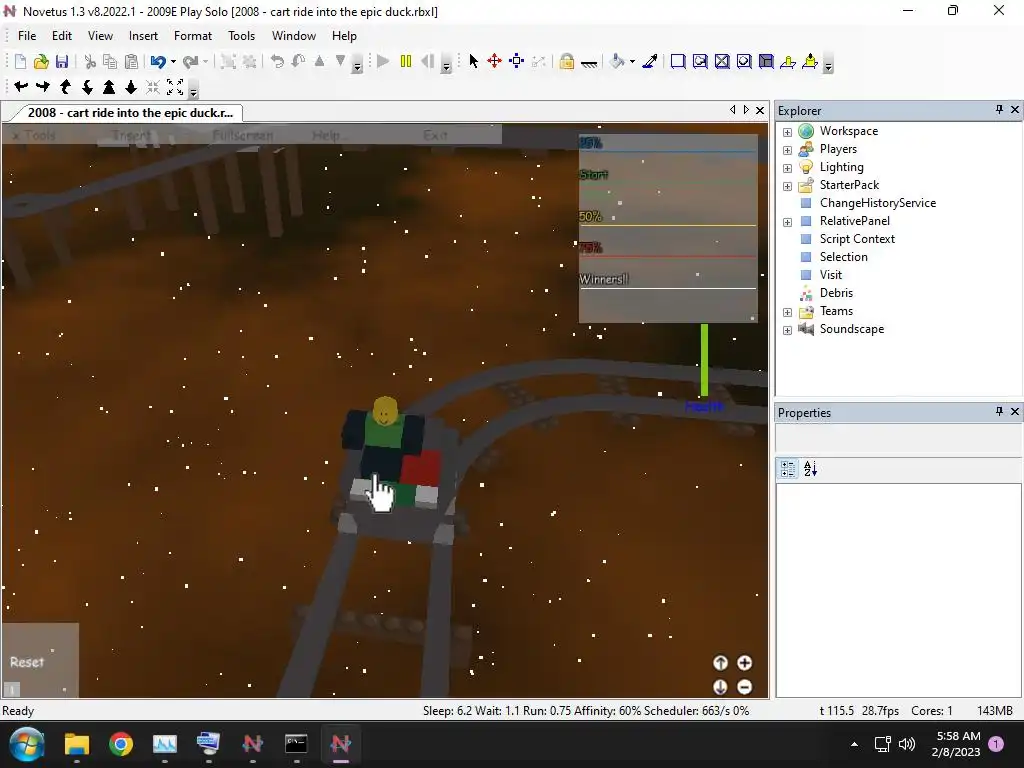This screenshot has width=1024, height=768.
Task: Open a place with the folder icon
Action: pyautogui.click(x=41, y=61)
